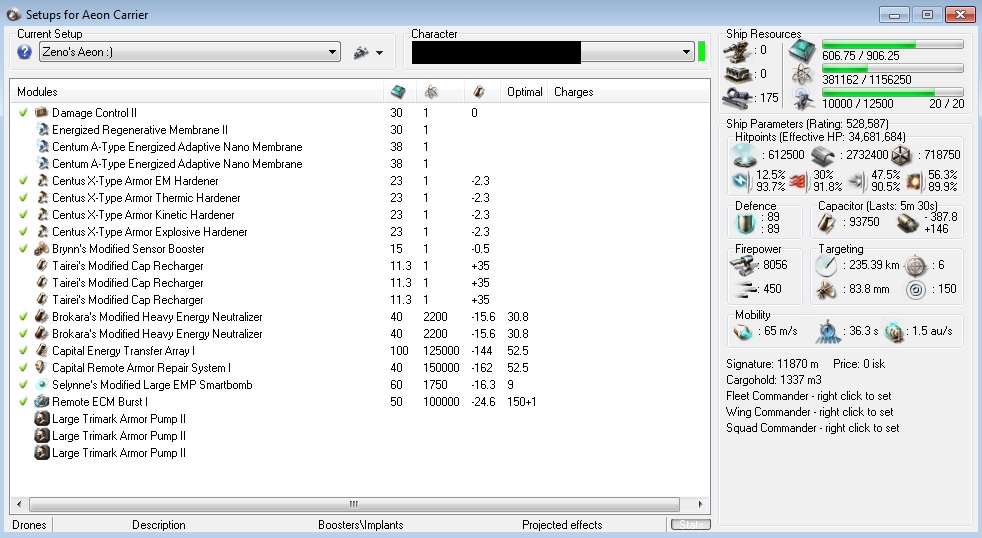
Task: Toggle Brynn's Modified Sensor Booster checkmark
Action: pos(23,249)
